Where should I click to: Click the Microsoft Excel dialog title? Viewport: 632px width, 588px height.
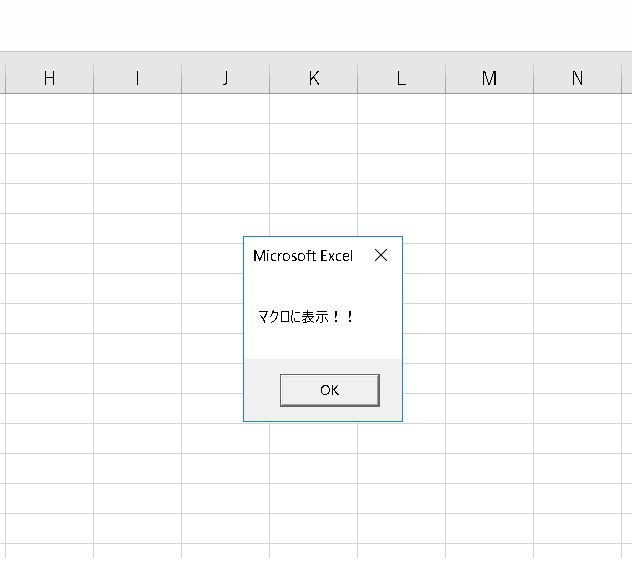303,256
